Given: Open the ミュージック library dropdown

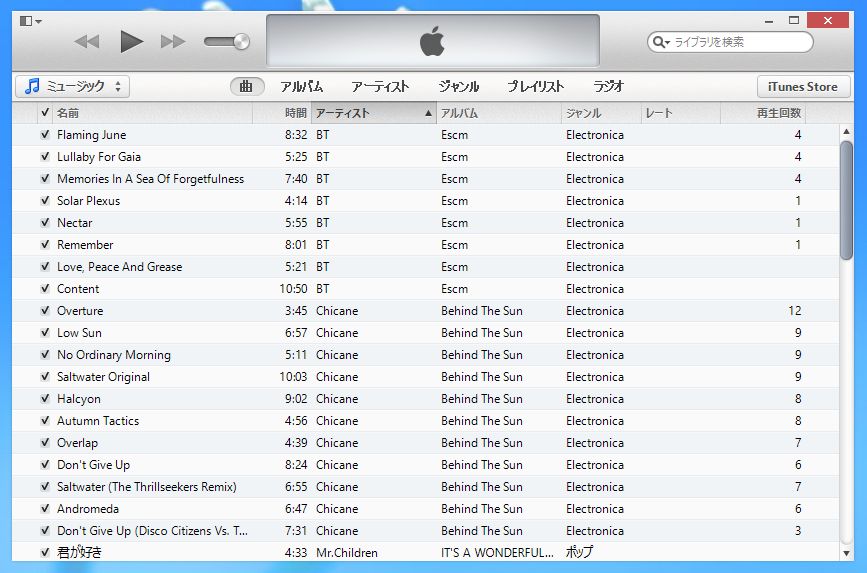Looking at the screenshot, I should coord(72,86).
